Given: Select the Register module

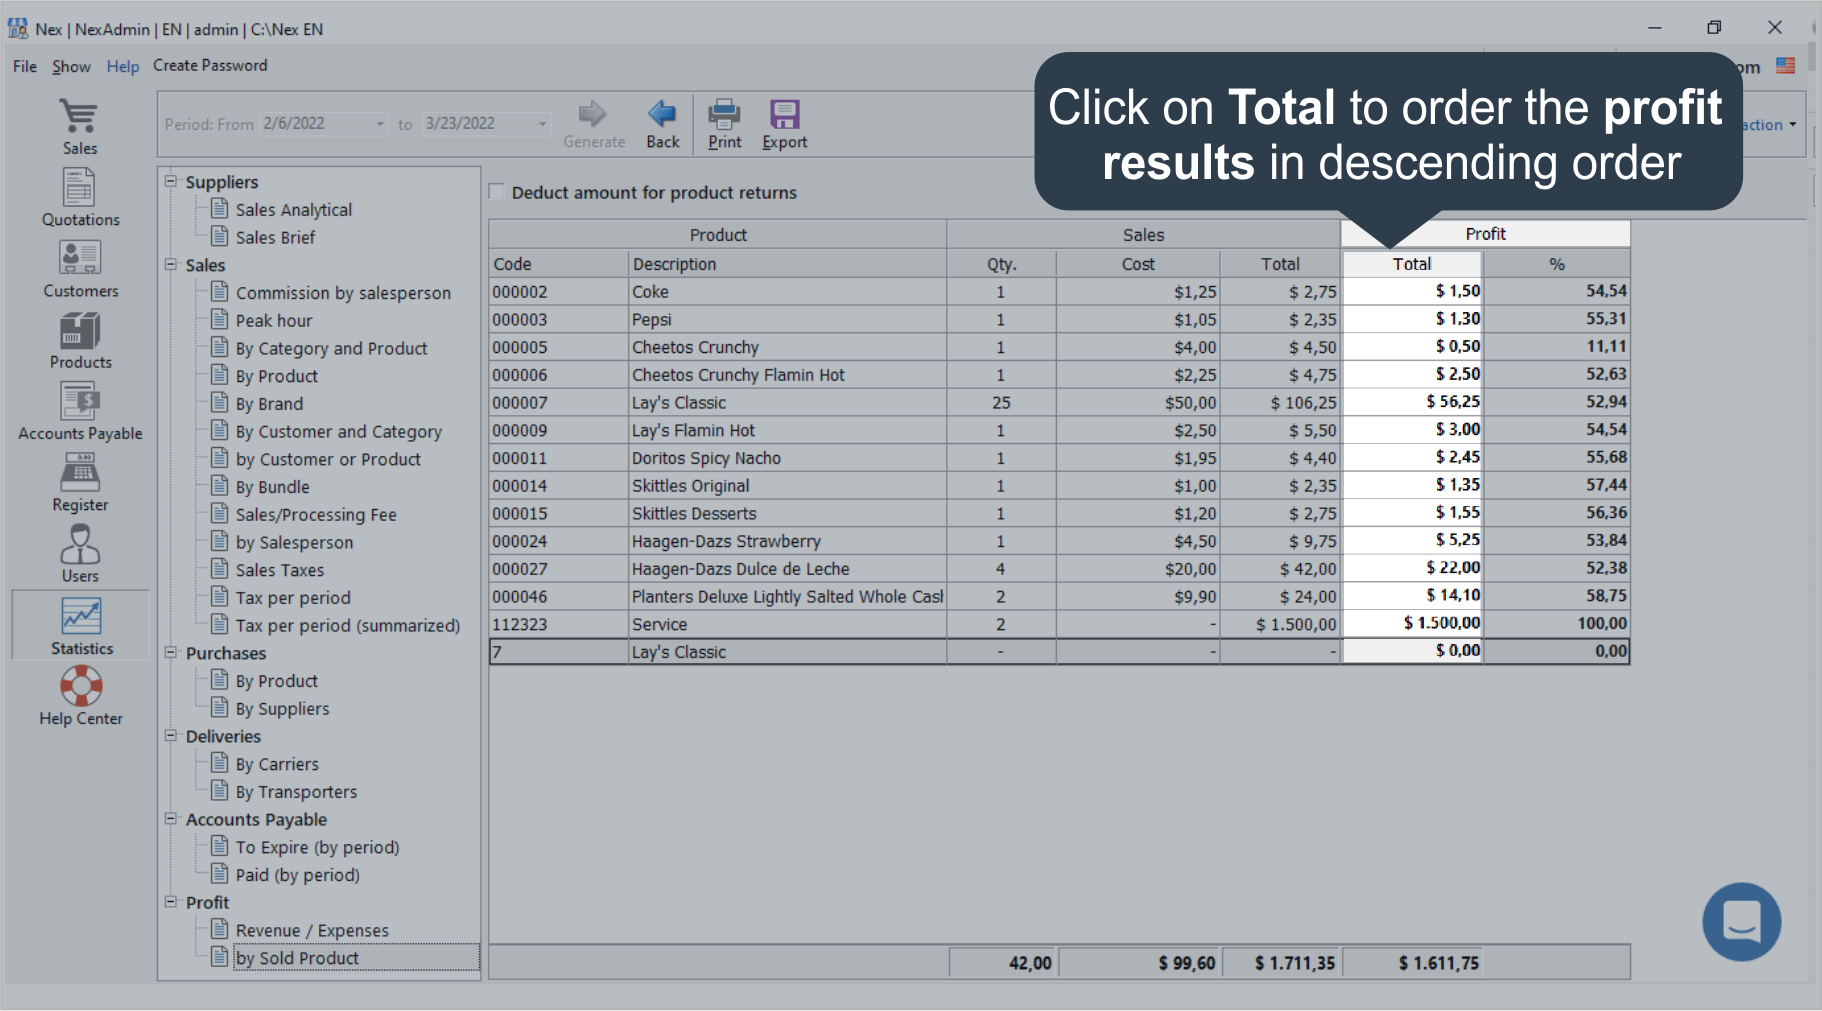Looking at the screenshot, I should coord(79,482).
